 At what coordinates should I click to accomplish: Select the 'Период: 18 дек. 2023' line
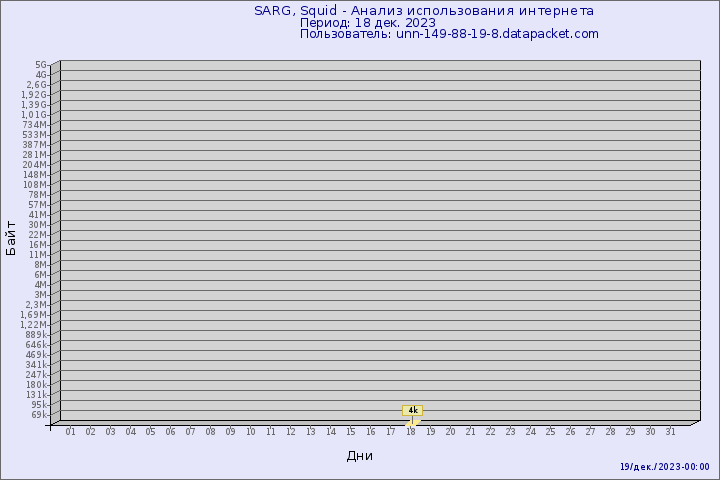[368, 23]
